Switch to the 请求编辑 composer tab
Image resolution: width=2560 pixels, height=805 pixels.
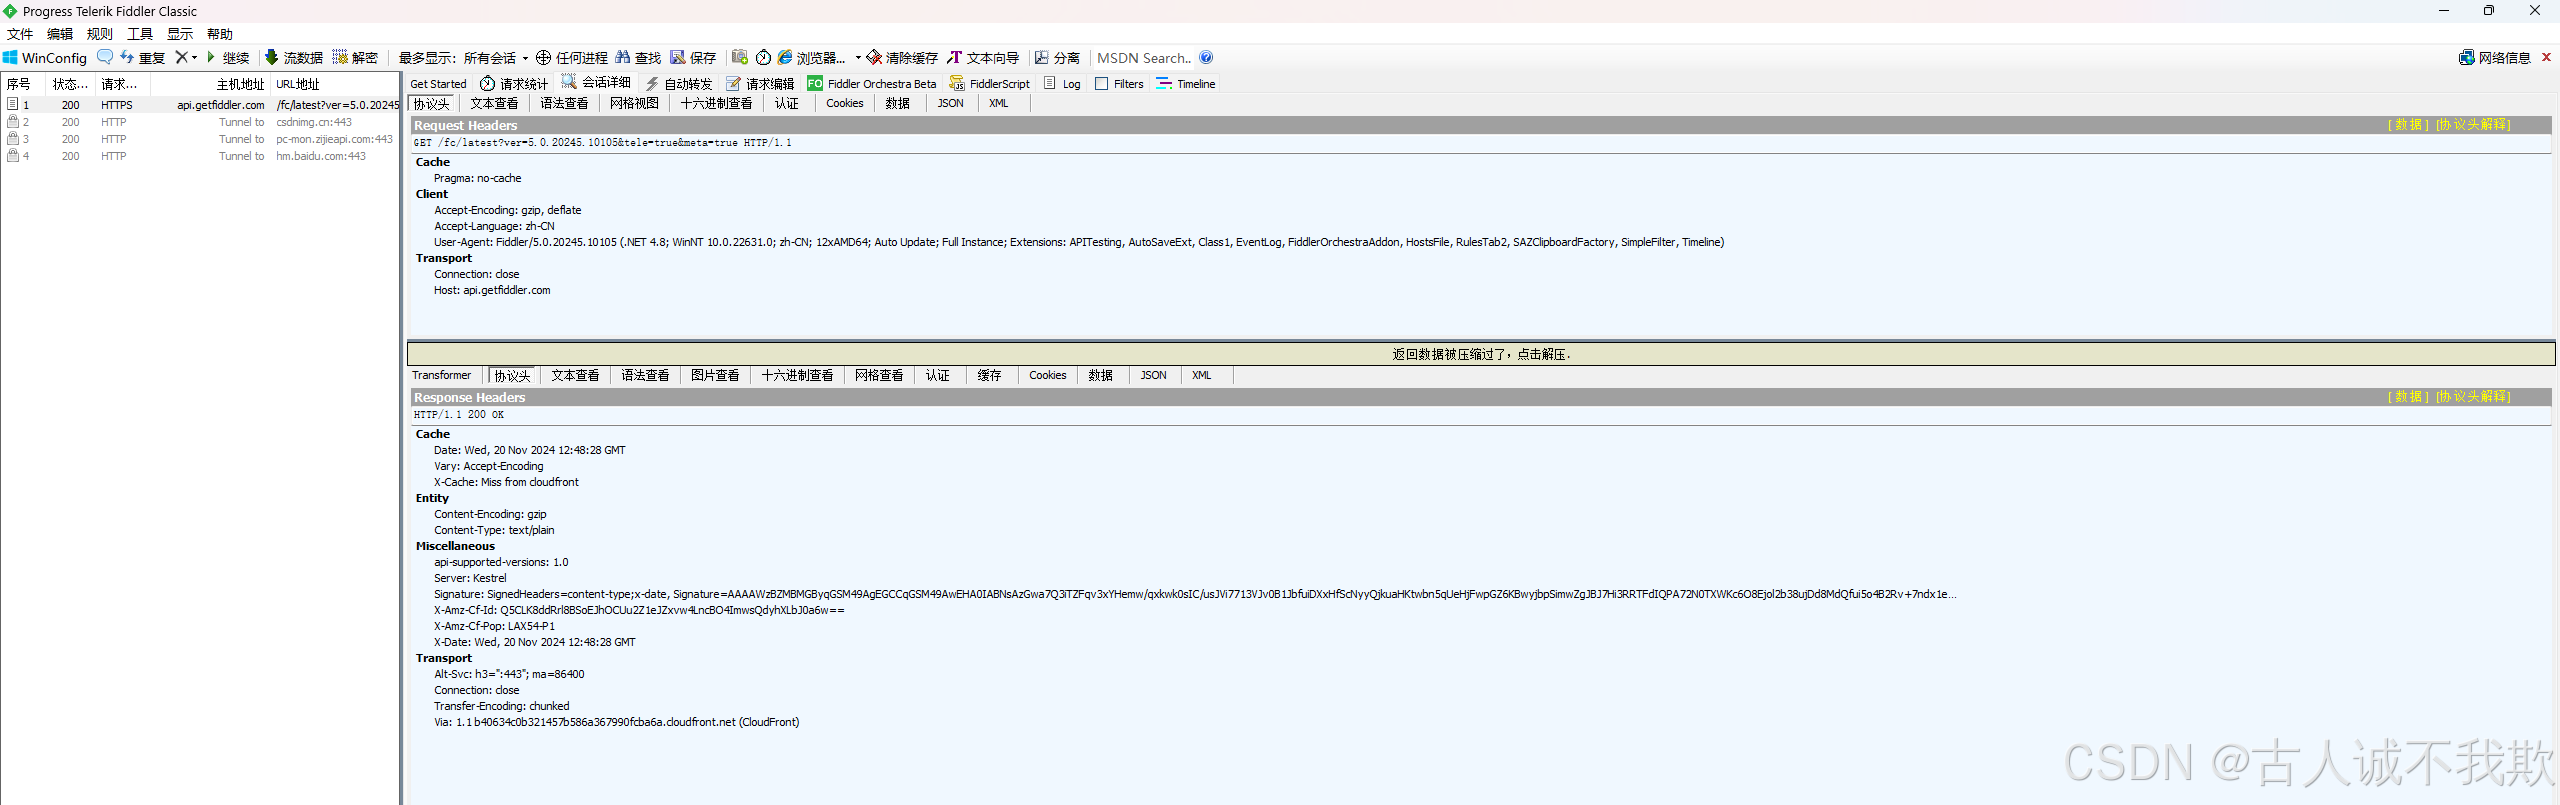(x=760, y=84)
